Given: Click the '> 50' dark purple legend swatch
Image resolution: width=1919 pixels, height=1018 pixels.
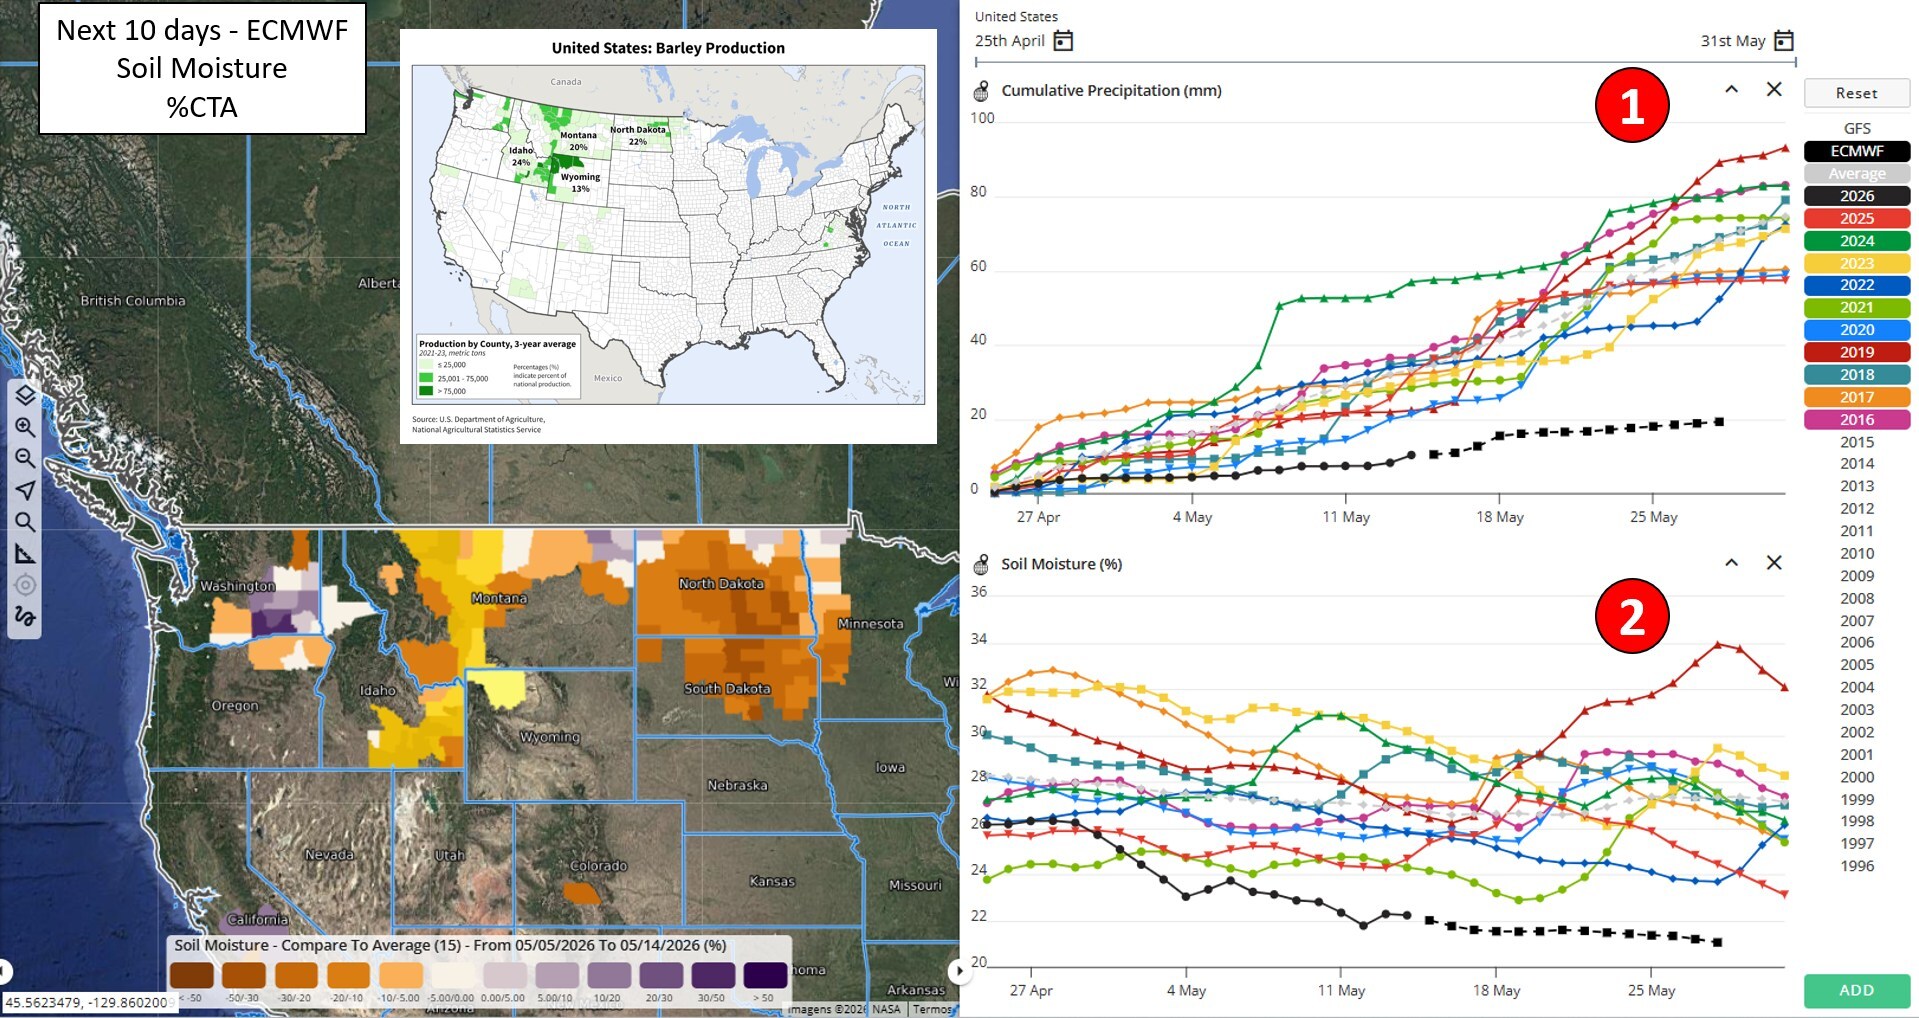Looking at the screenshot, I should tap(765, 974).
